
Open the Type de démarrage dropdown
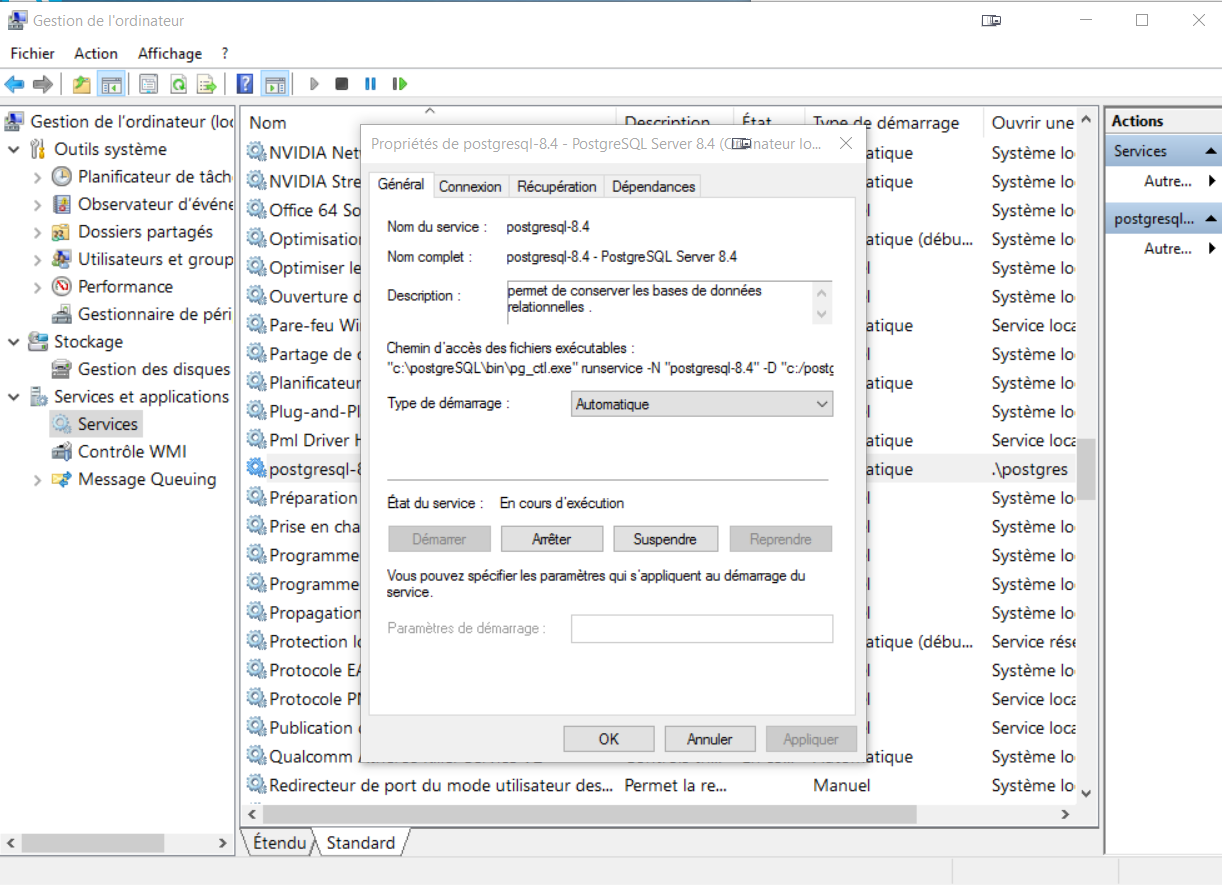pyautogui.click(x=702, y=404)
